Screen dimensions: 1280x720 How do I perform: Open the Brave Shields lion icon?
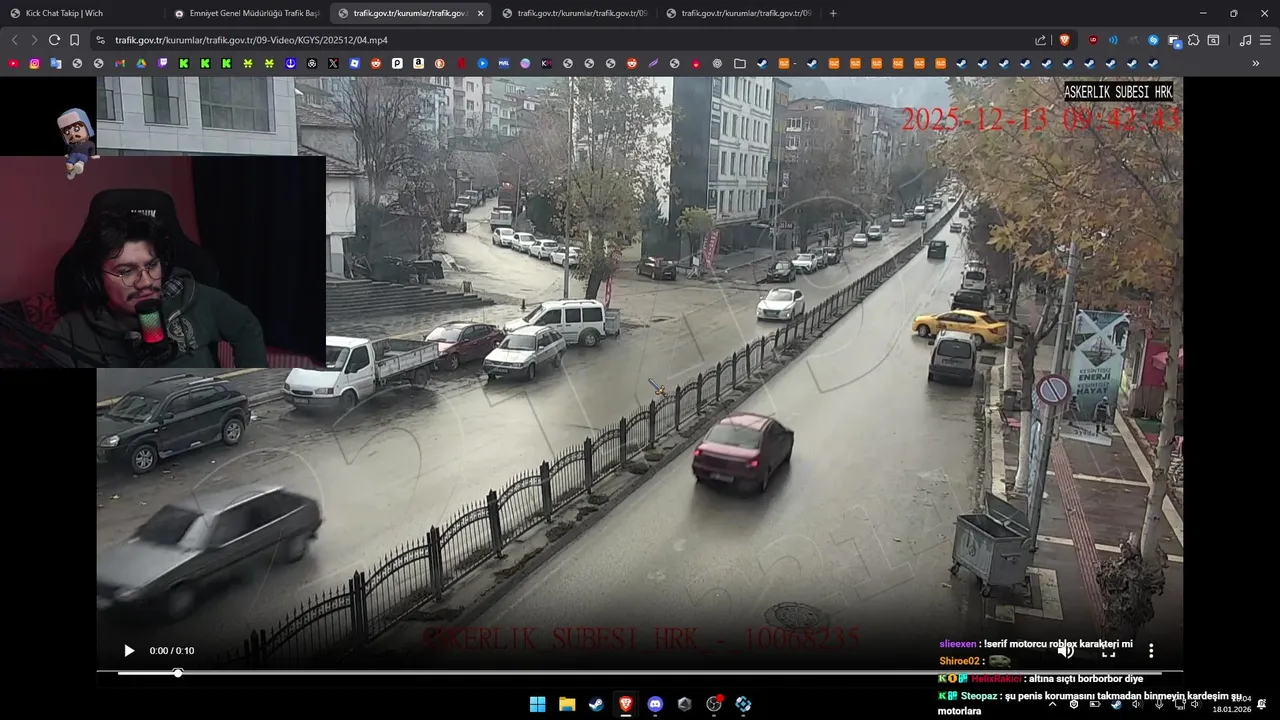click(1064, 40)
